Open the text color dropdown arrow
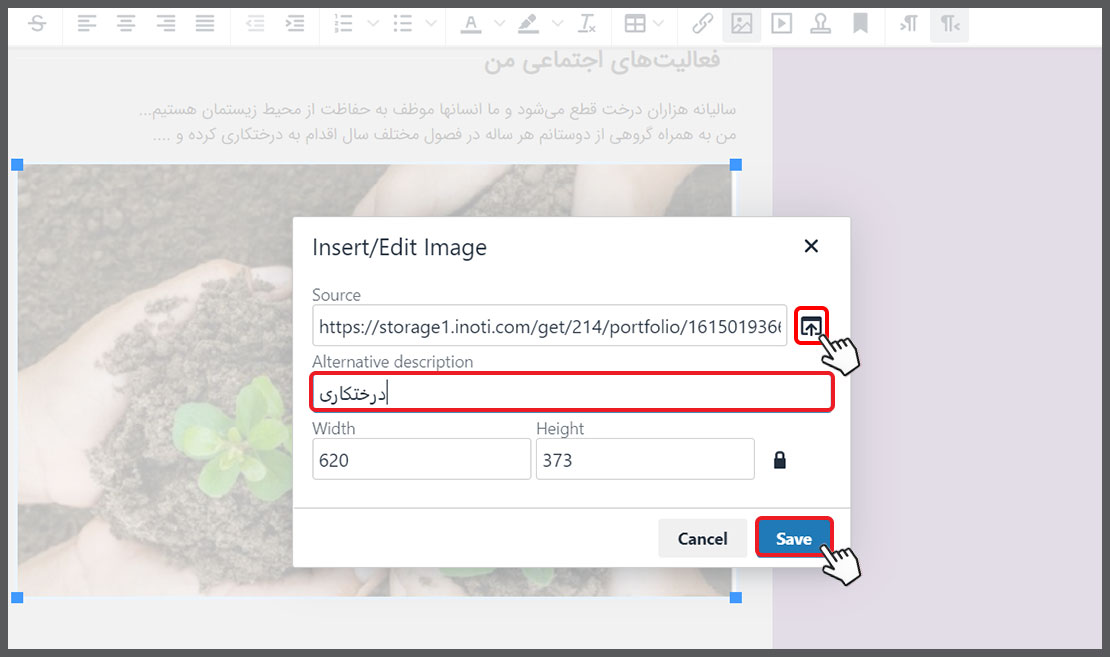The height and width of the screenshot is (657, 1110). [500, 24]
